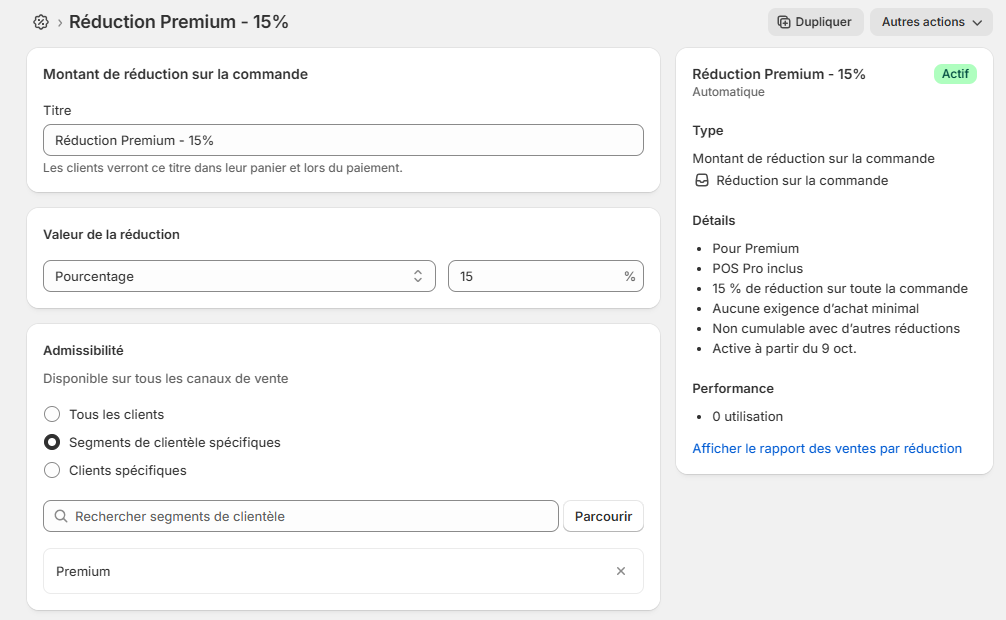The height and width of the screenshot is (620, 1006).
Task: Click the magnifier icon in the segment search
Action: pyautogui.click(x=61, y=516)
